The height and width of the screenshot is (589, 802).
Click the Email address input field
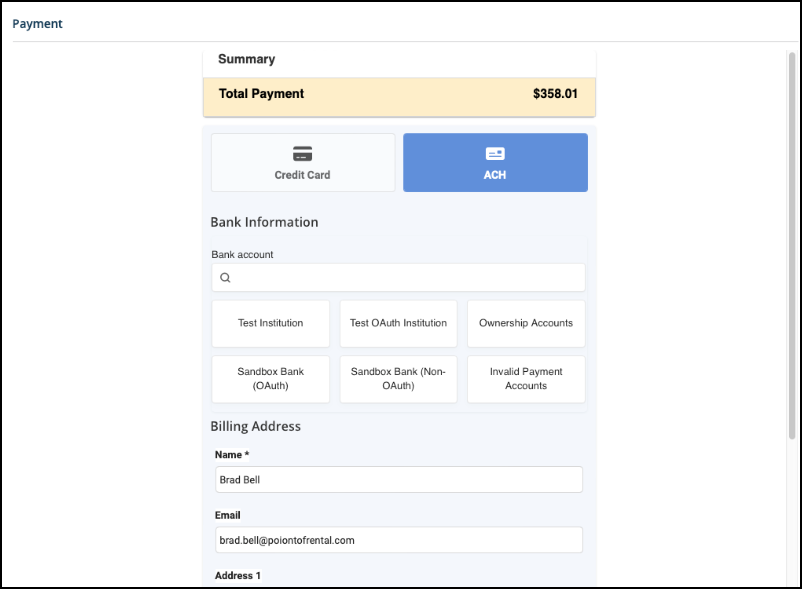coord(398,540)
